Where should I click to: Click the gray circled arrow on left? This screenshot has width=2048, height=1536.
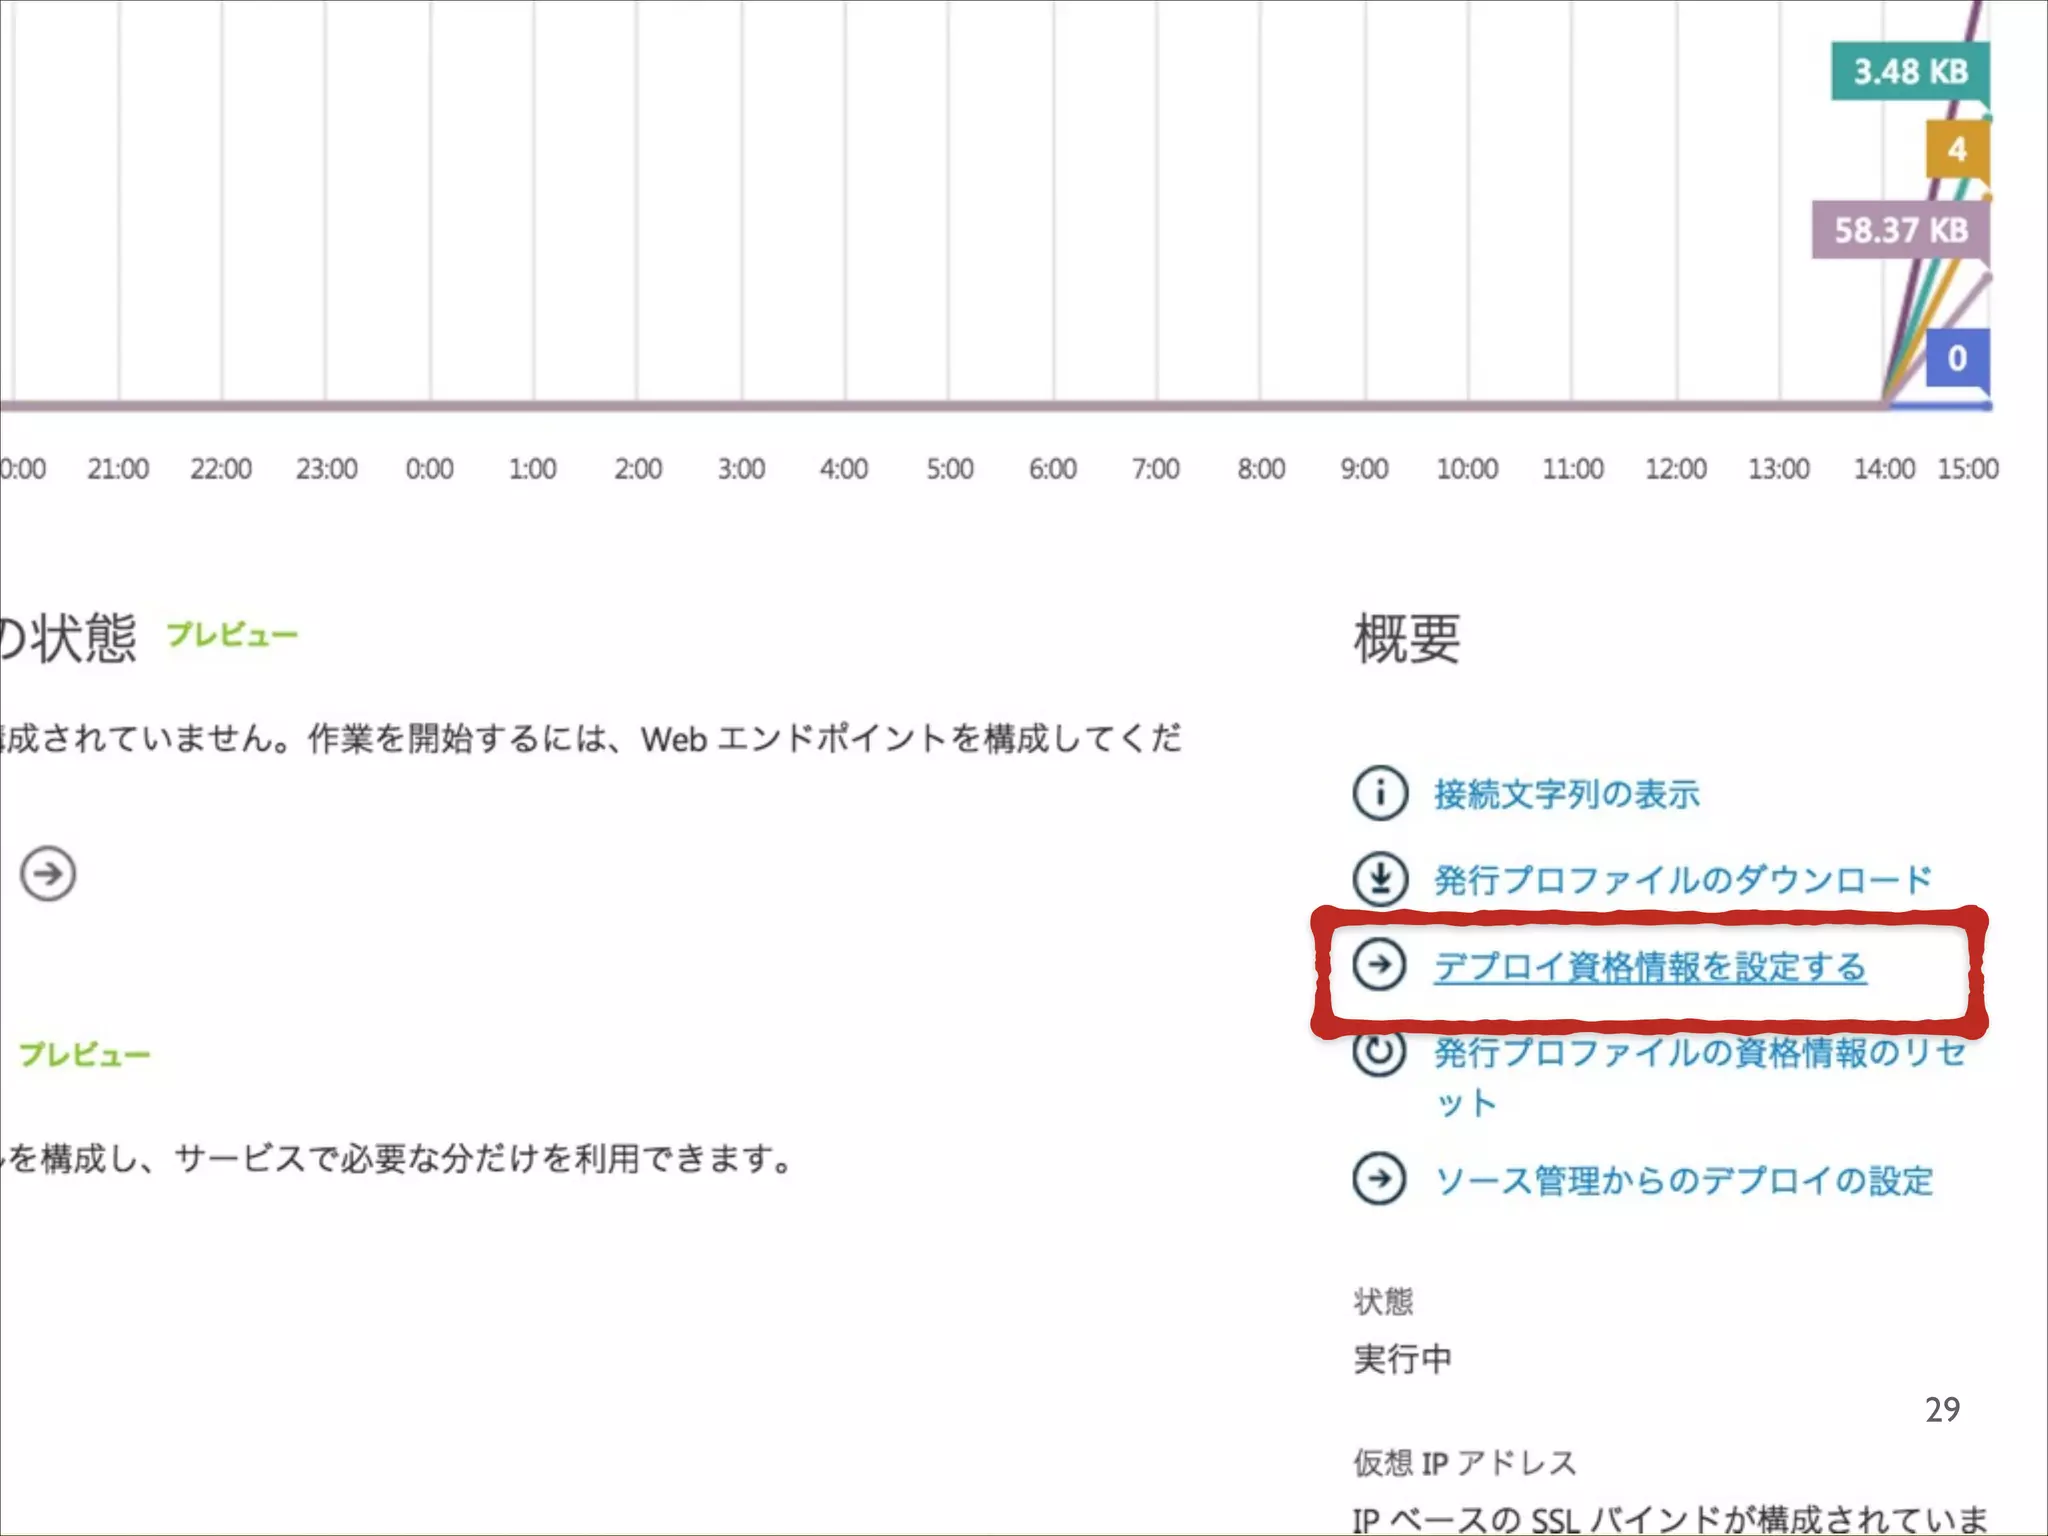point(48,874)
